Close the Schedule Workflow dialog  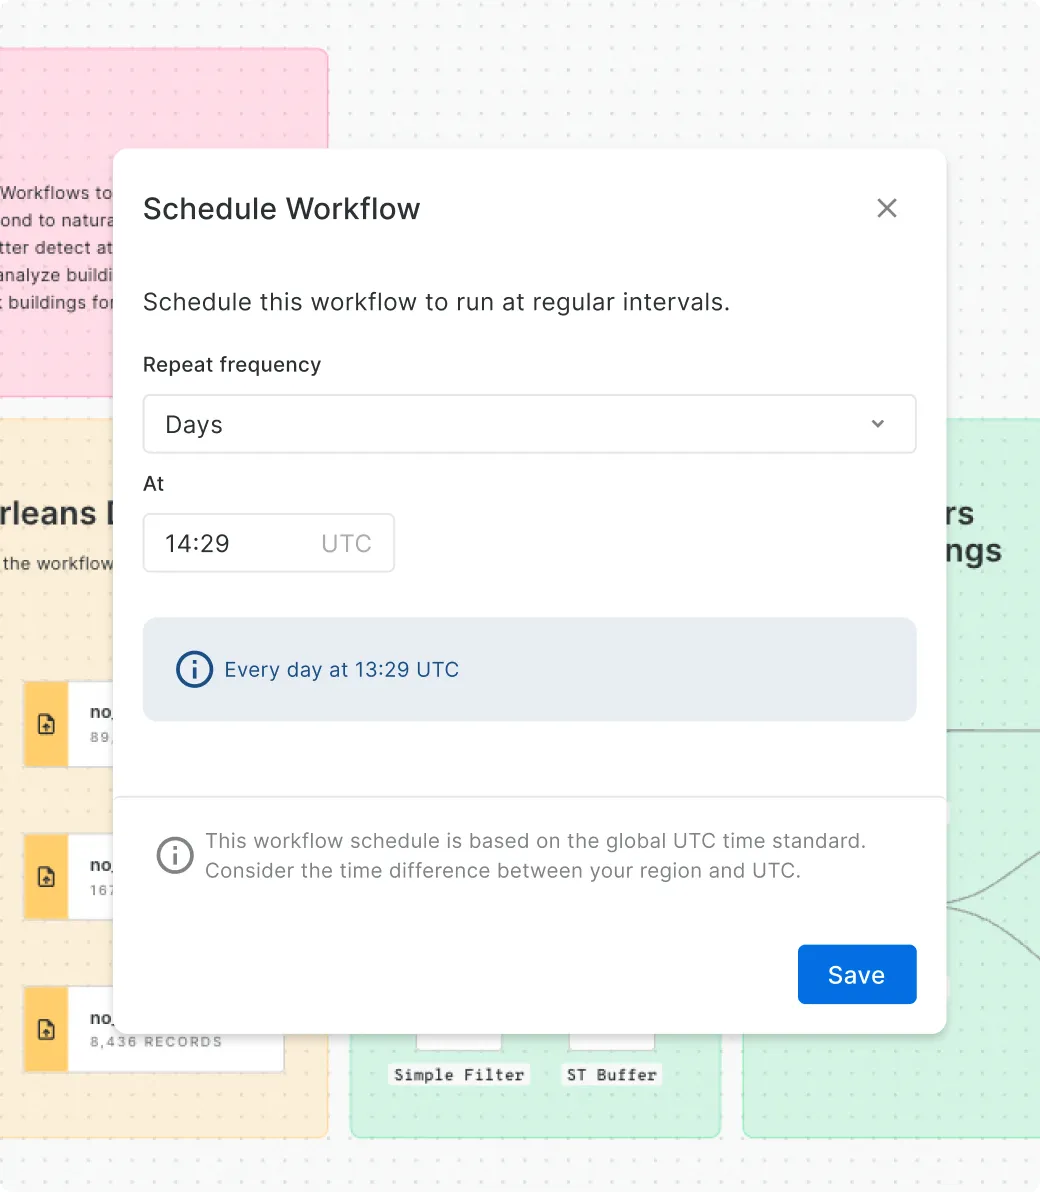tap(886, 208)
